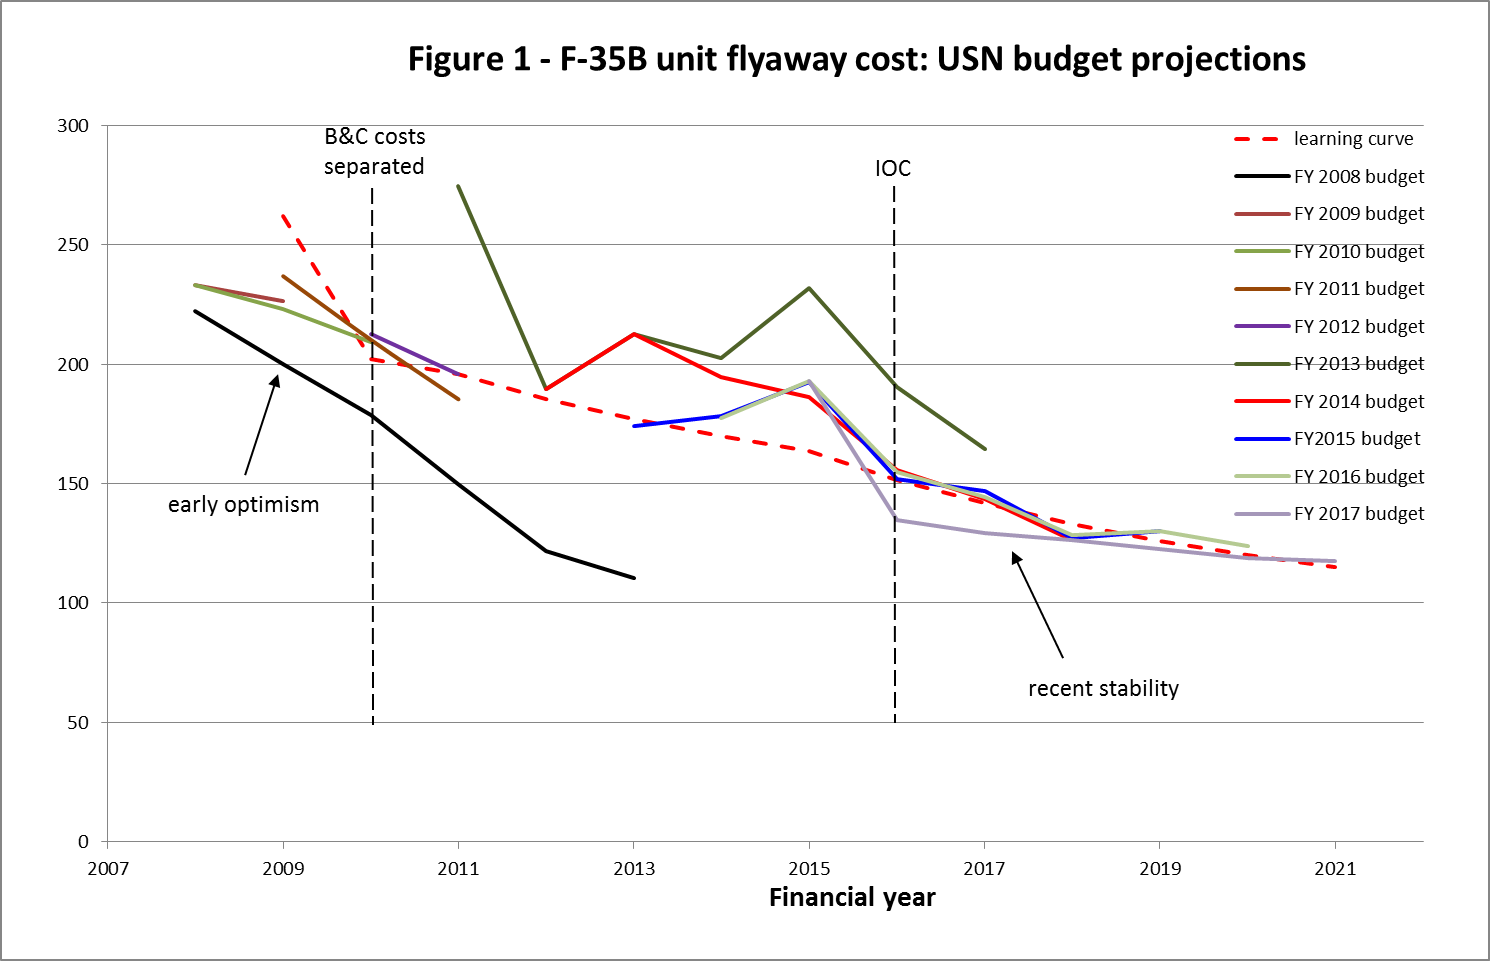Click the dark green FY 2013 peak at 2015
The width and height of the screenshot is (1490, 961).
(x=809, y=288)
